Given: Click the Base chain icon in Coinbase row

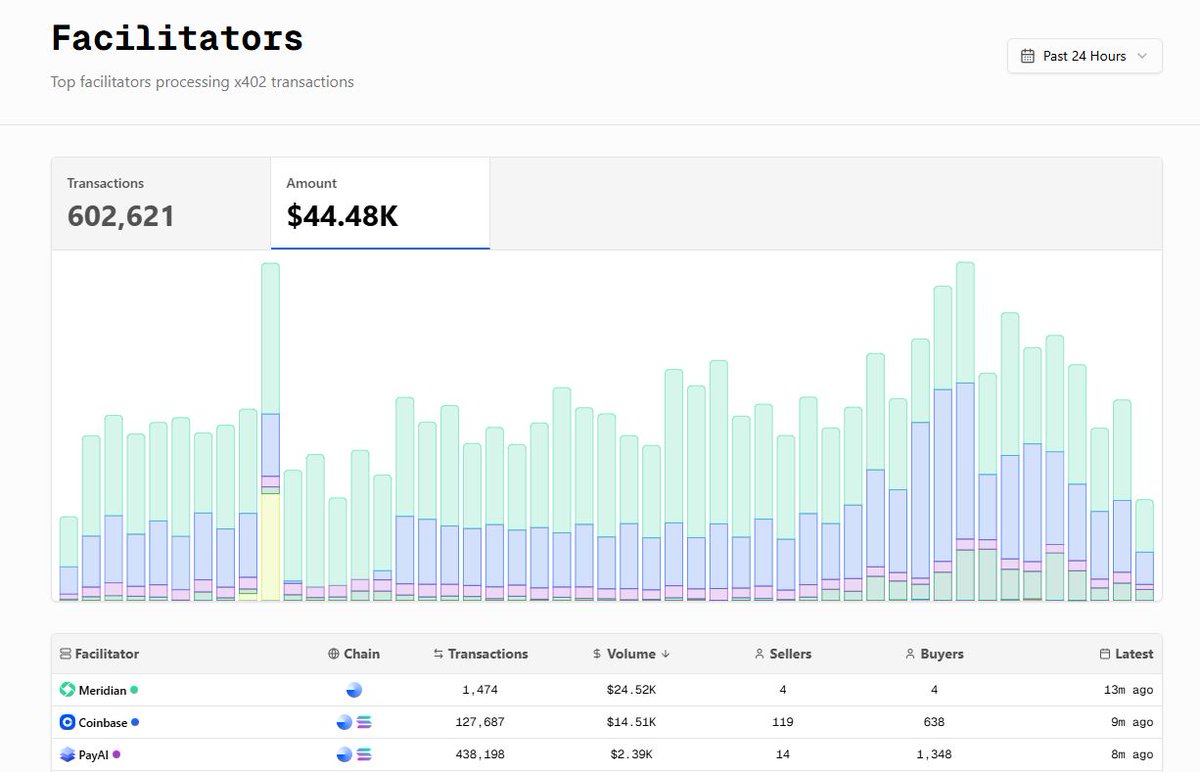Looking at the screenshot, I should pyautogui.click(x=343, y=722).
